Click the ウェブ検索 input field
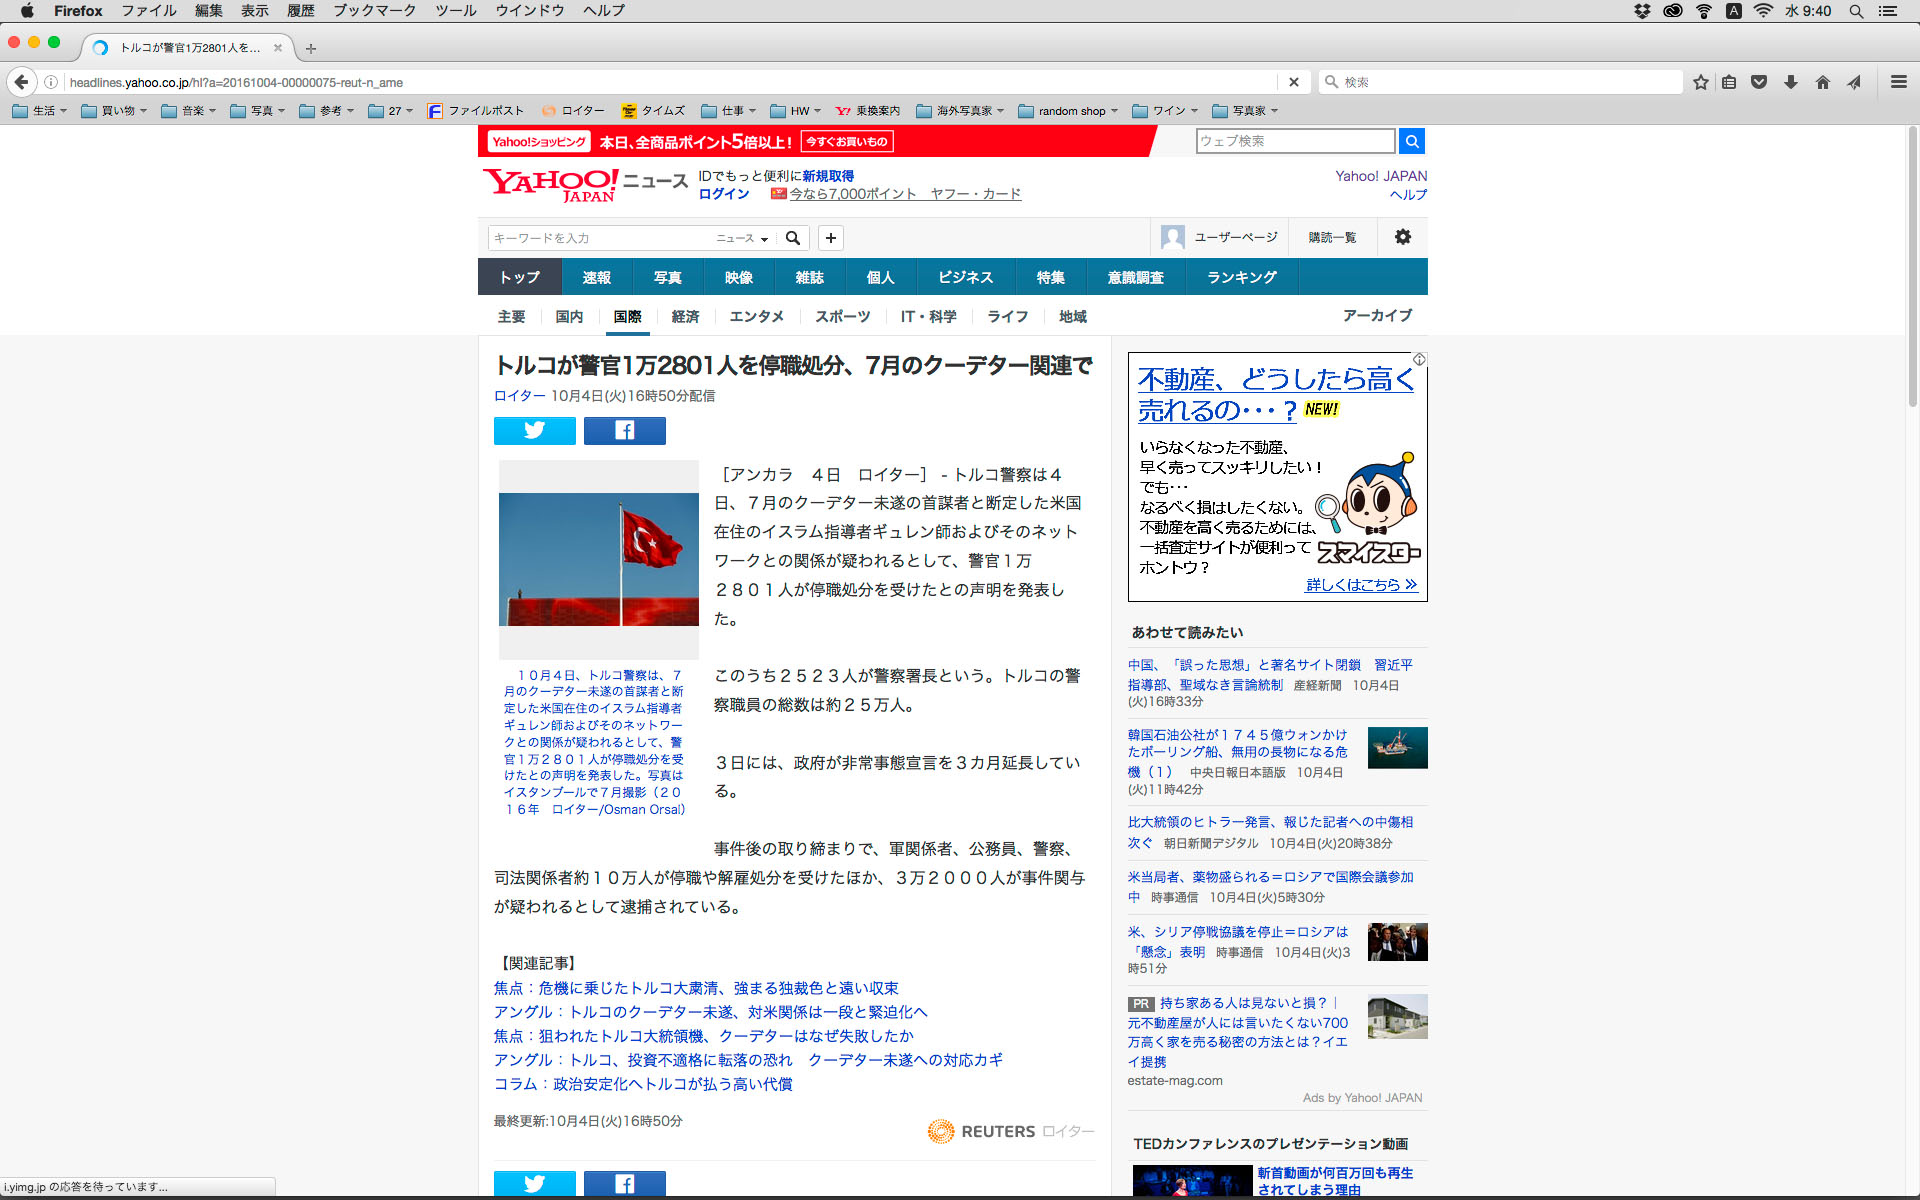The height and width of the screenshot is (1200, 1920). (1294, 141)
